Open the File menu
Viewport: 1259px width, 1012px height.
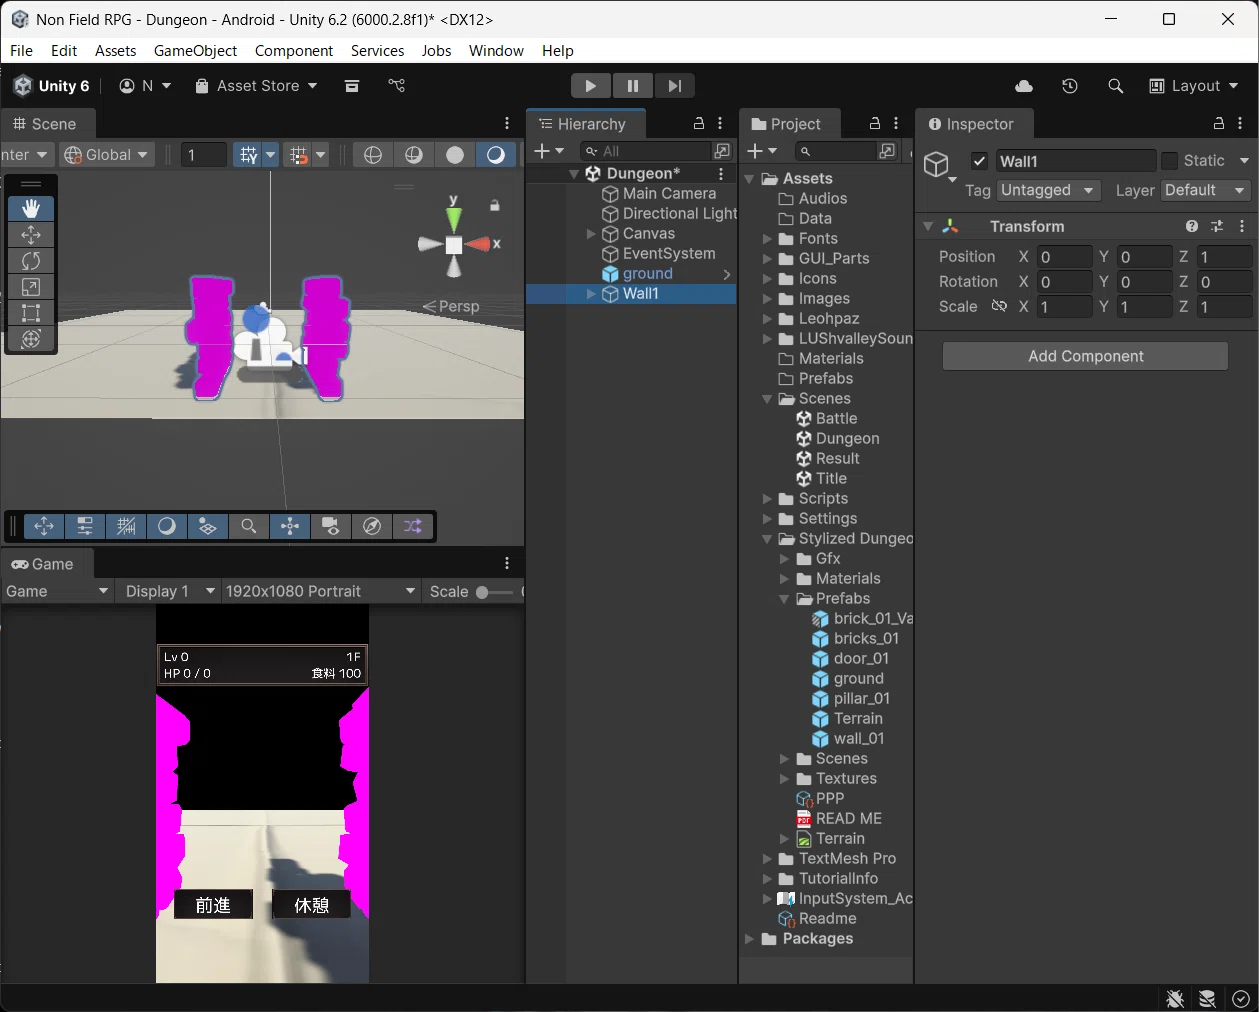pyautogui.click(x=21, y=51)
